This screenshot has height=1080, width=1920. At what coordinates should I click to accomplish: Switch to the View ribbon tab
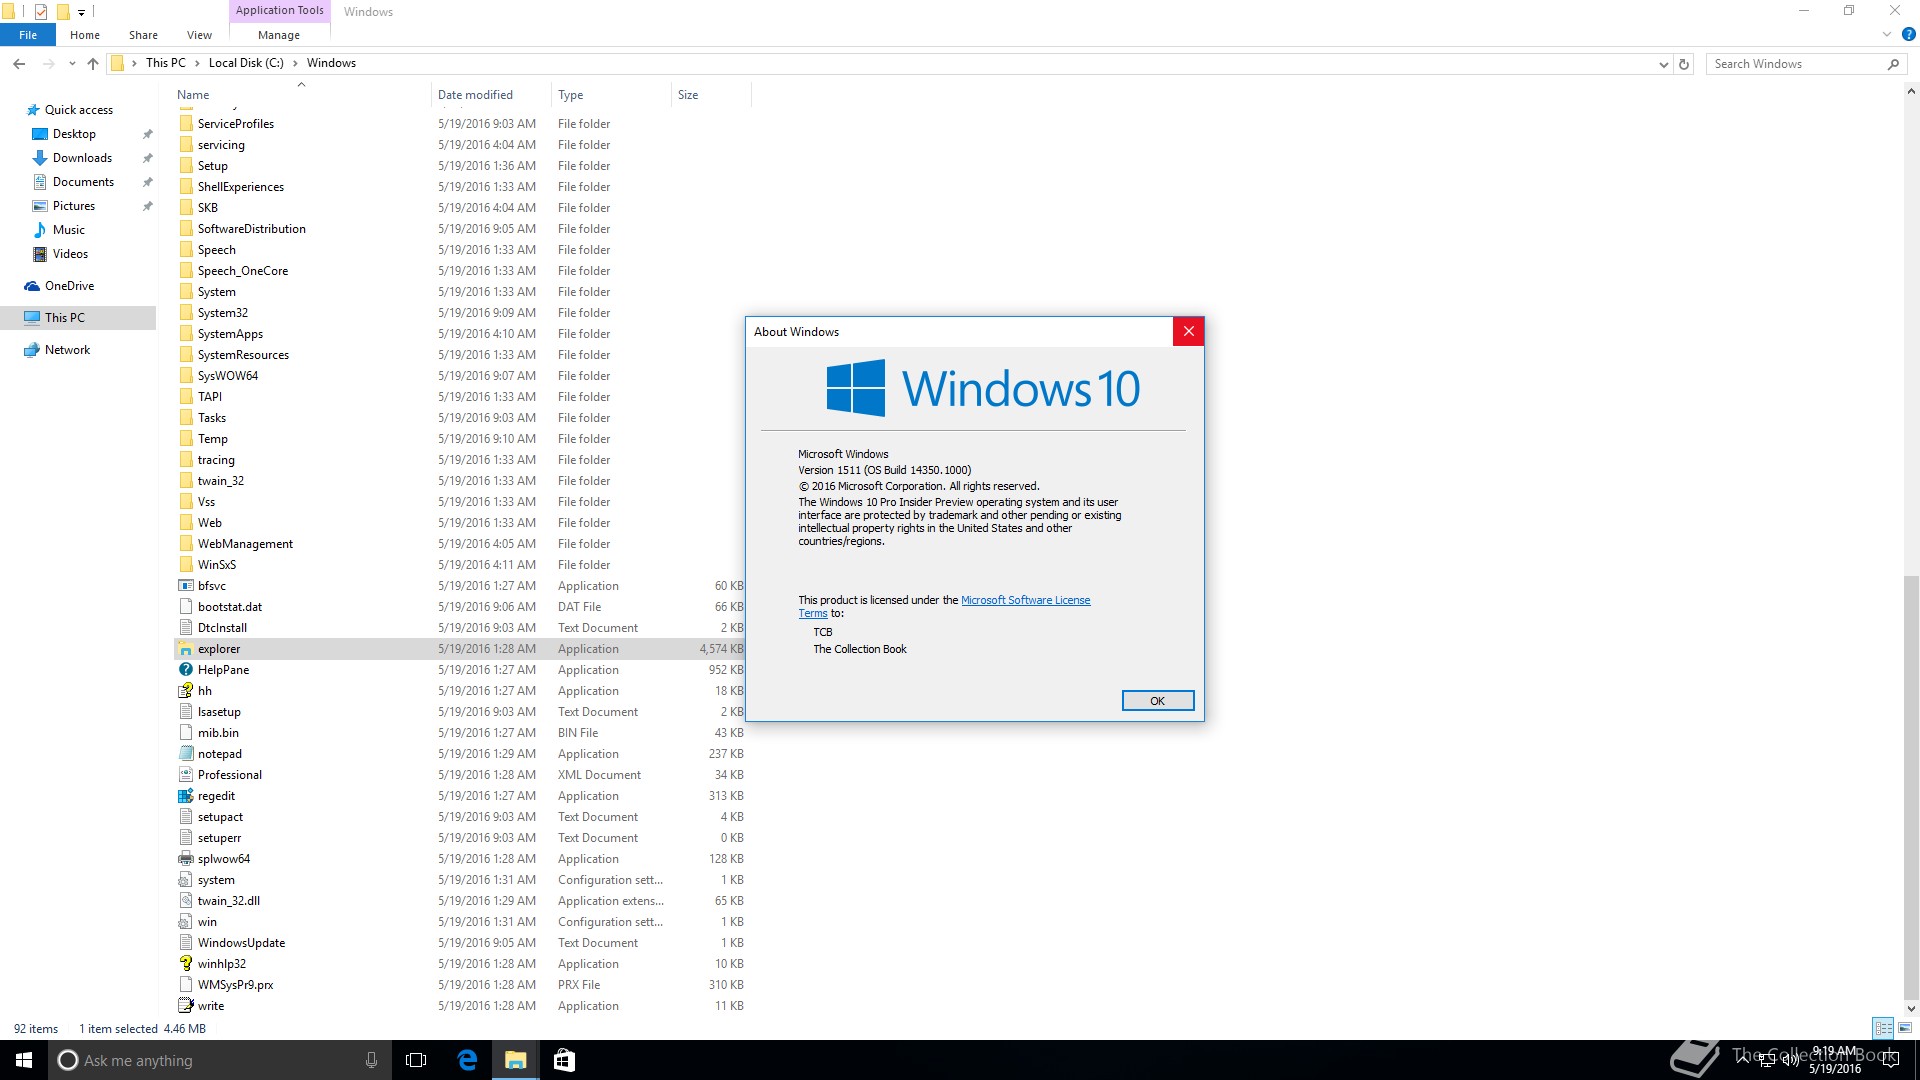(199, 35)
